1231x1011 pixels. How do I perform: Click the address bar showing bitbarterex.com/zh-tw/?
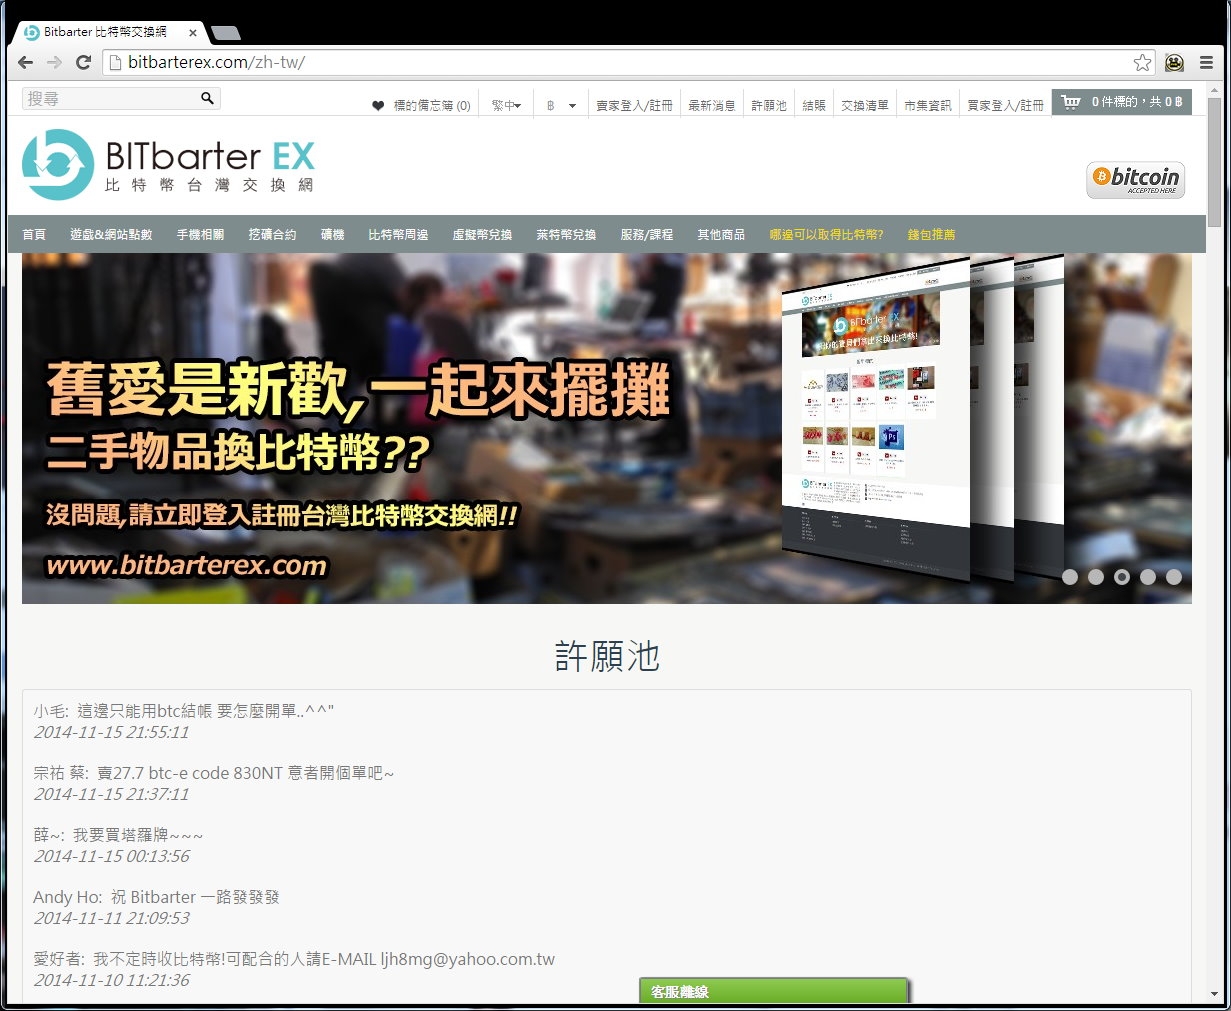click(630, 62)
